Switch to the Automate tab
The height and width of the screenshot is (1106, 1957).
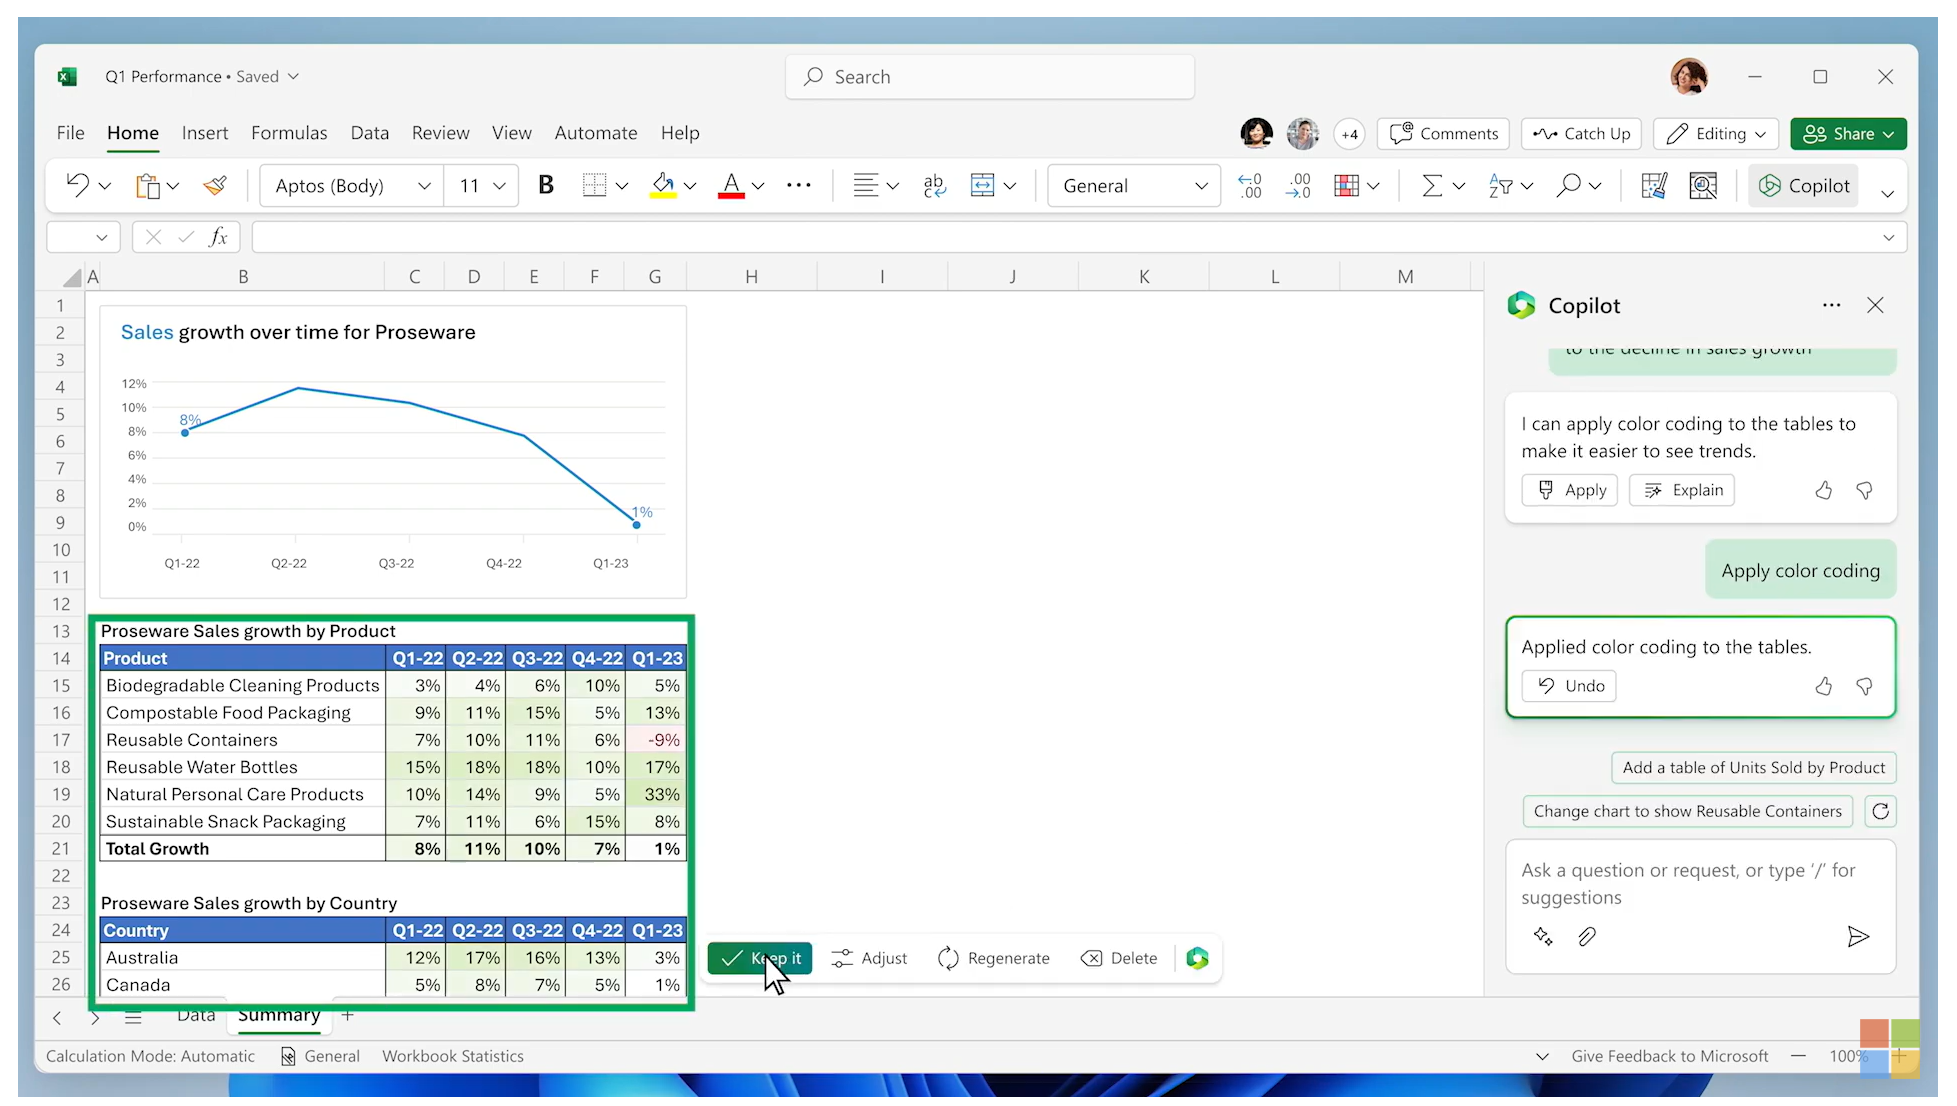(596, 133)
